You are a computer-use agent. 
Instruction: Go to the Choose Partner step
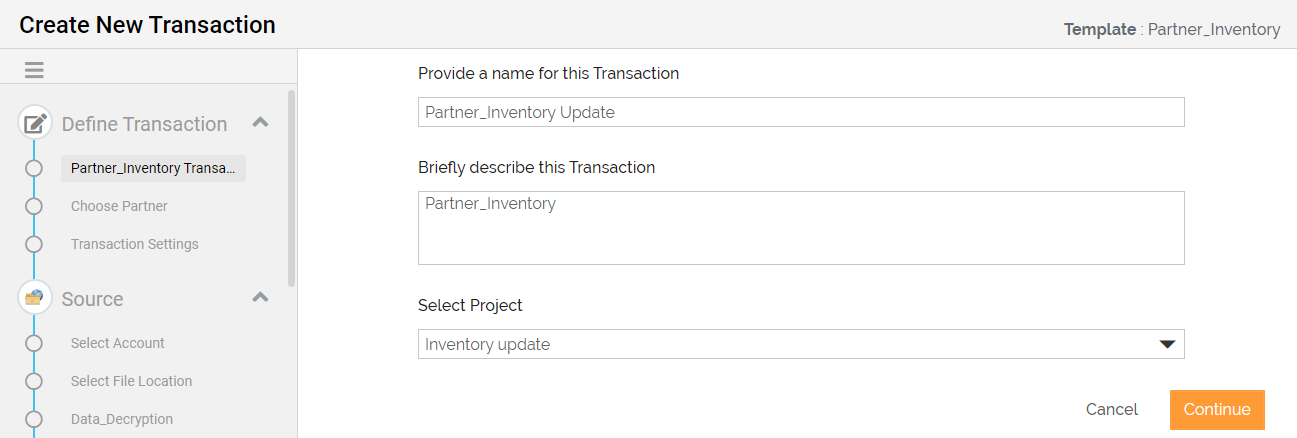119,206
